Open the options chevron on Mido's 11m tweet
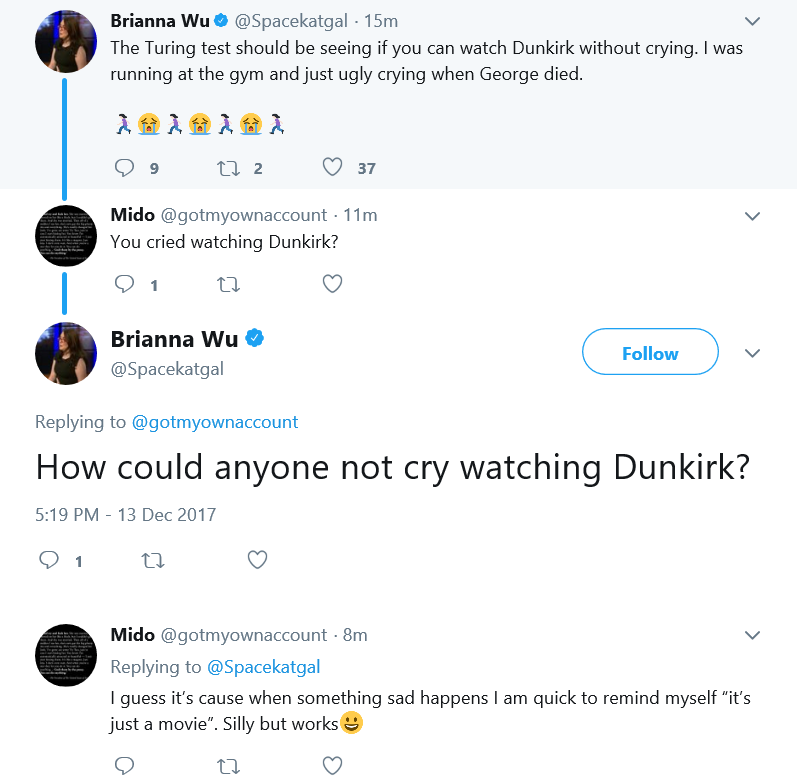The height and width of the screenshot is (781, 797). click(x=752, y=216)
